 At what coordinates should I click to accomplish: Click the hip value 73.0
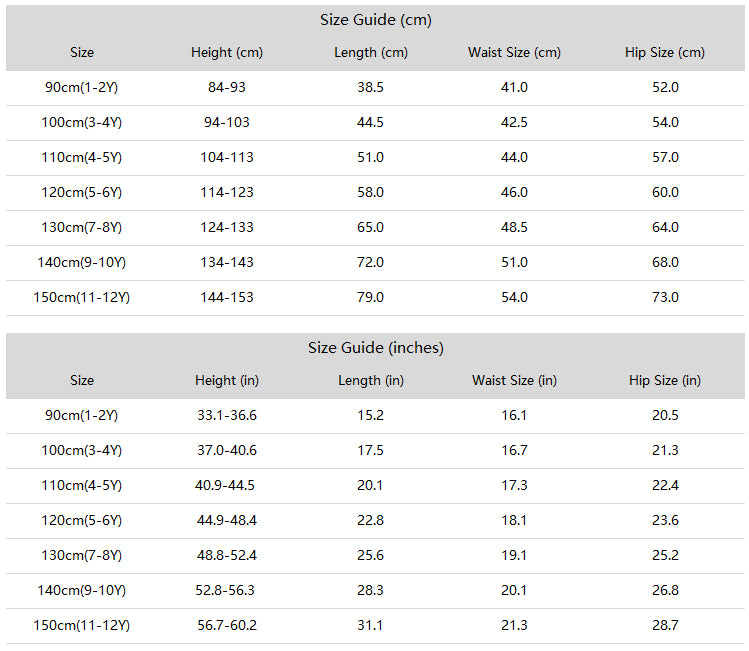click(665, 298)
